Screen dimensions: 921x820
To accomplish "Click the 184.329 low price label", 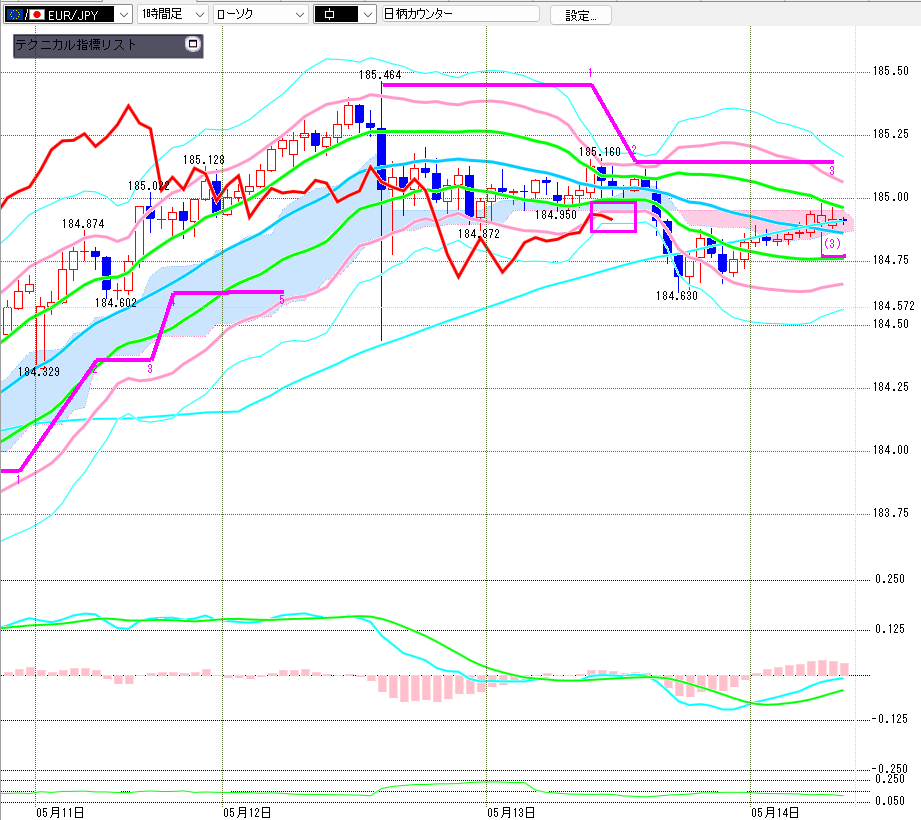I will (x=39, y=372).
